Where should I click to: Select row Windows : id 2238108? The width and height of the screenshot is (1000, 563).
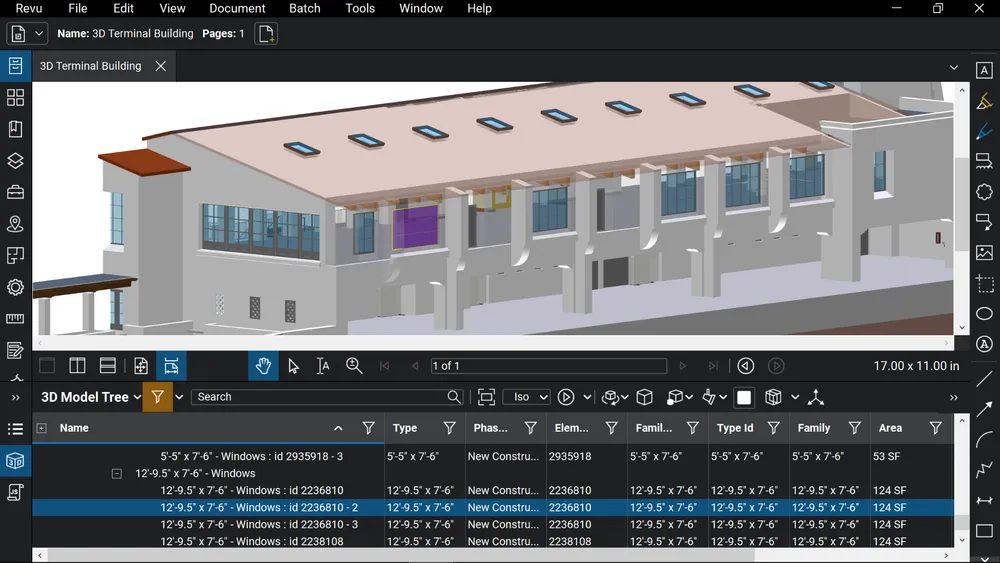point(251,541)
